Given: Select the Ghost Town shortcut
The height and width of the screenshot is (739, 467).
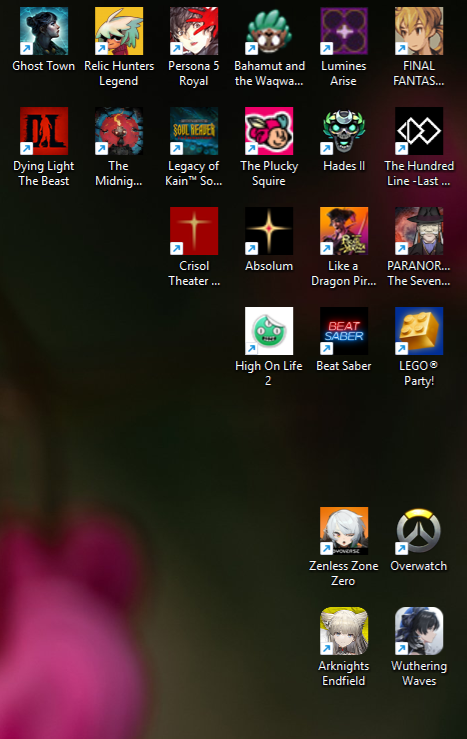Looking at the screenshot, I should [x=43, y=31].
